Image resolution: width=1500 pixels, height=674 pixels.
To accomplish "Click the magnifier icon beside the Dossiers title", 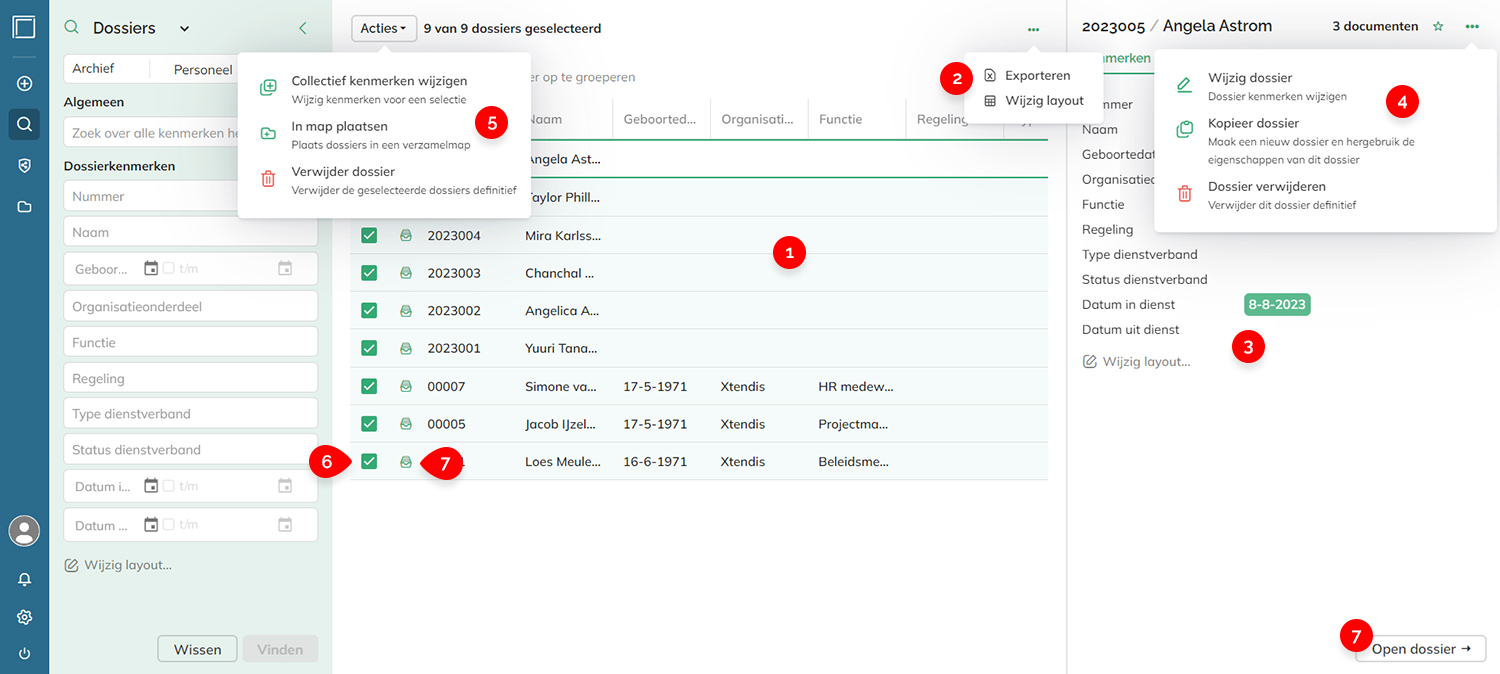I will pos(71,28).
